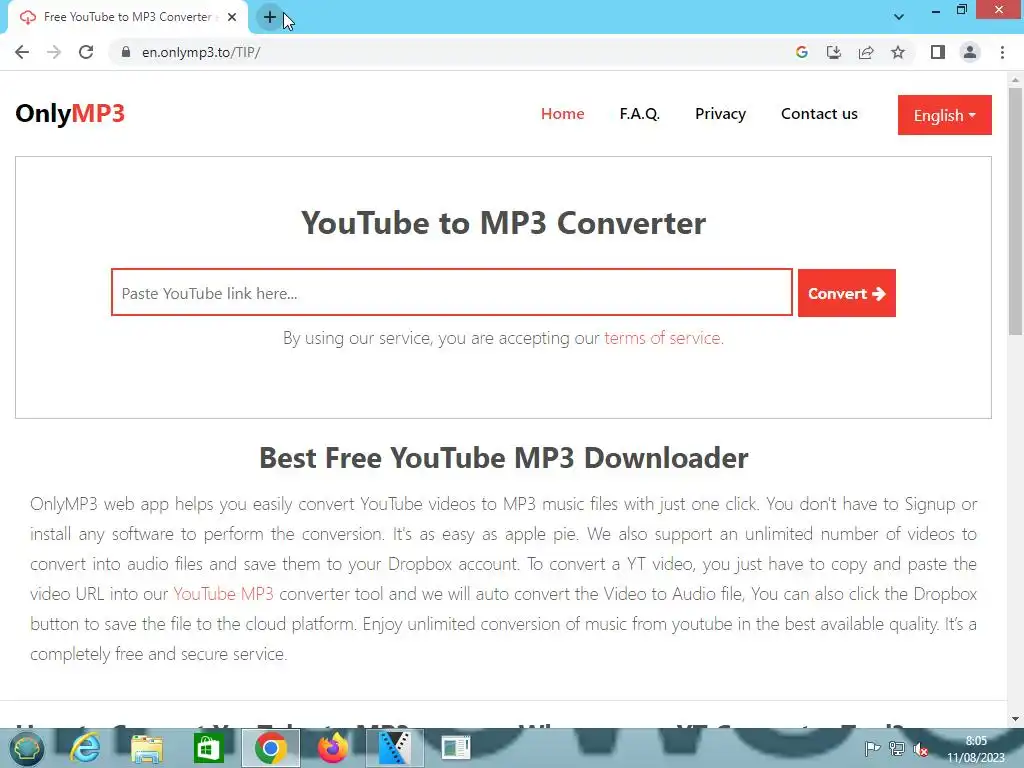Click the page scrollbar up arrow

[x=1015, y=80]
